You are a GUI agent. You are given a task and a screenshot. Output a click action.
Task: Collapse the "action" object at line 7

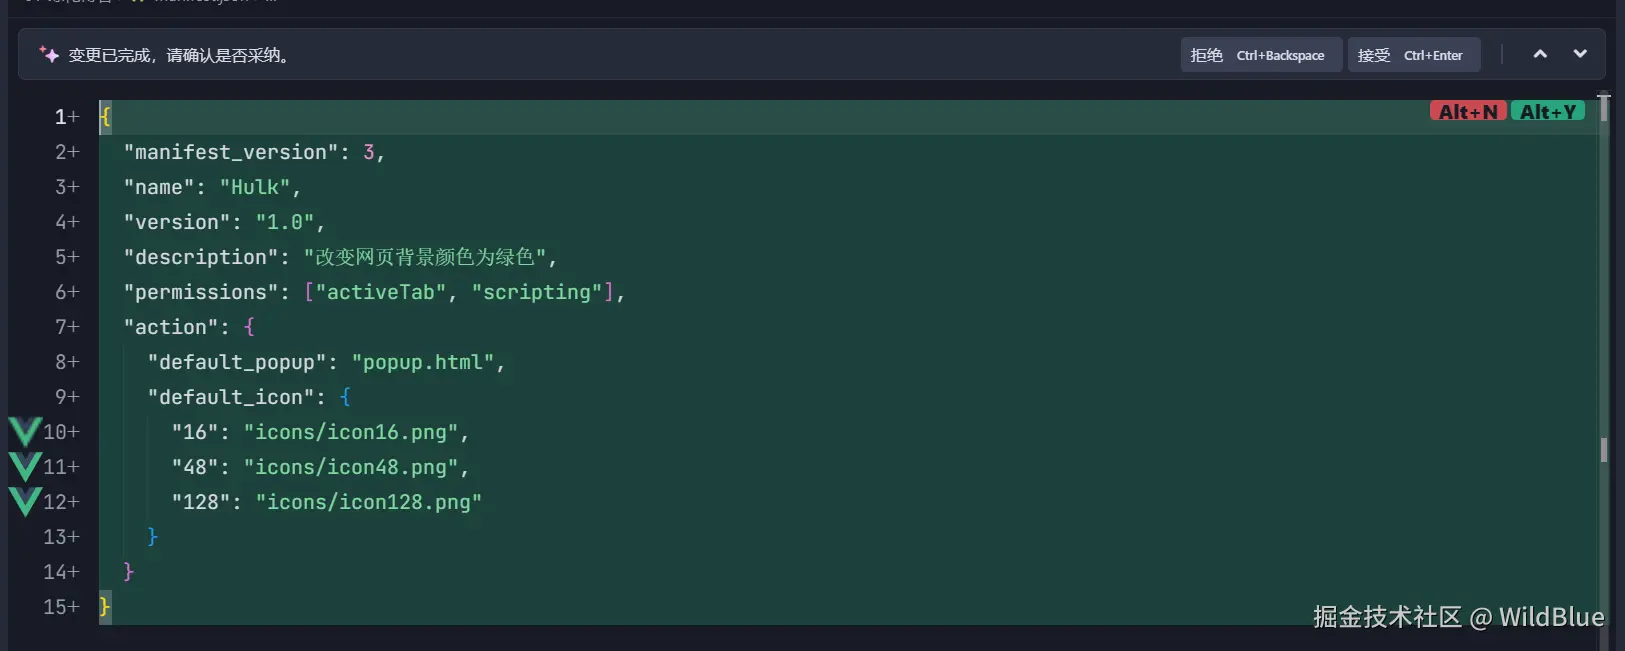coord(249,327)
